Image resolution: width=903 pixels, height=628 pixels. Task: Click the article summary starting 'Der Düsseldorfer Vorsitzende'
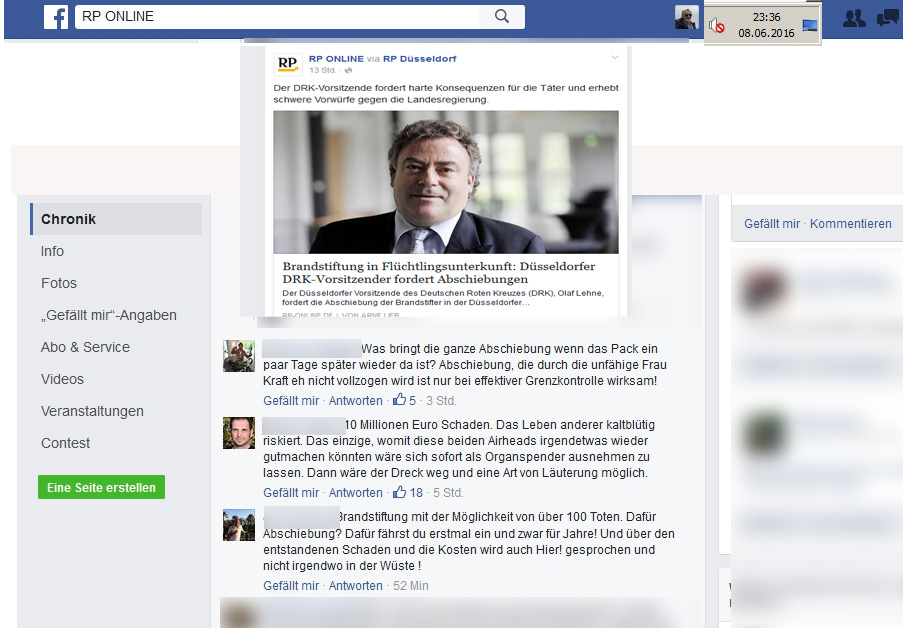[443, 297]
